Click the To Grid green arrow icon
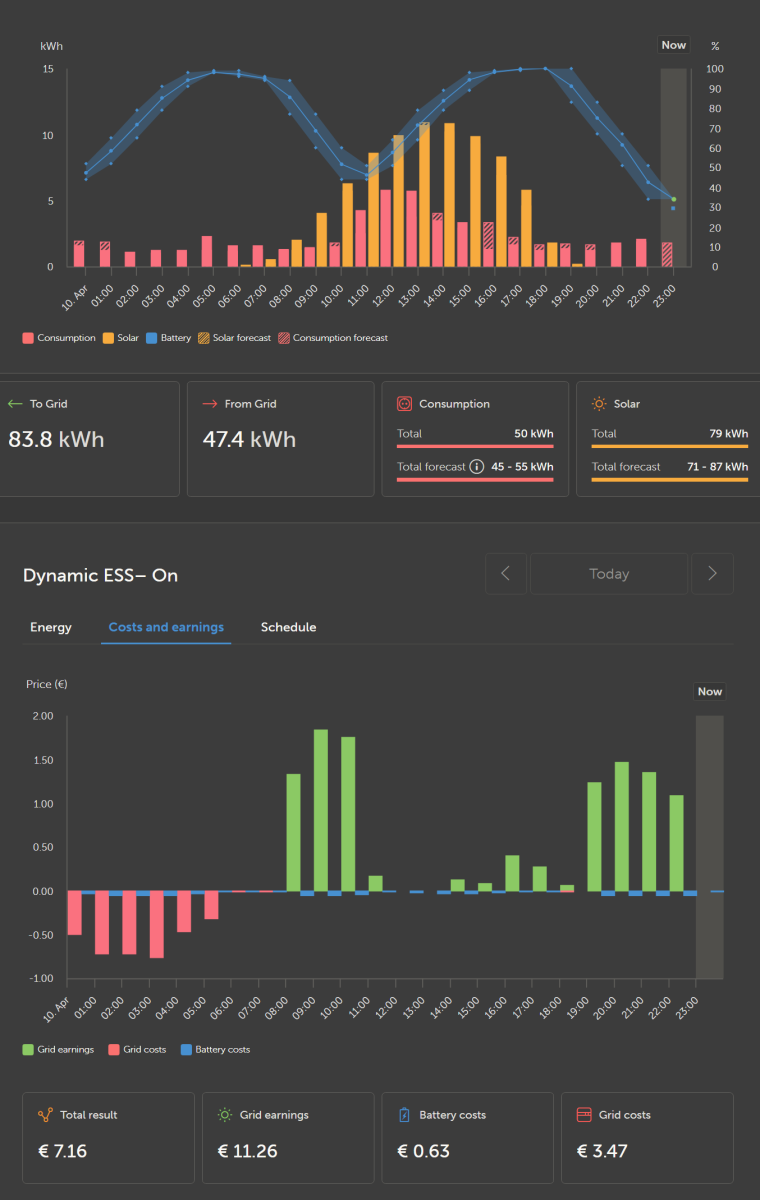Screen dimensions: 760x1200 tap(15, 404)
